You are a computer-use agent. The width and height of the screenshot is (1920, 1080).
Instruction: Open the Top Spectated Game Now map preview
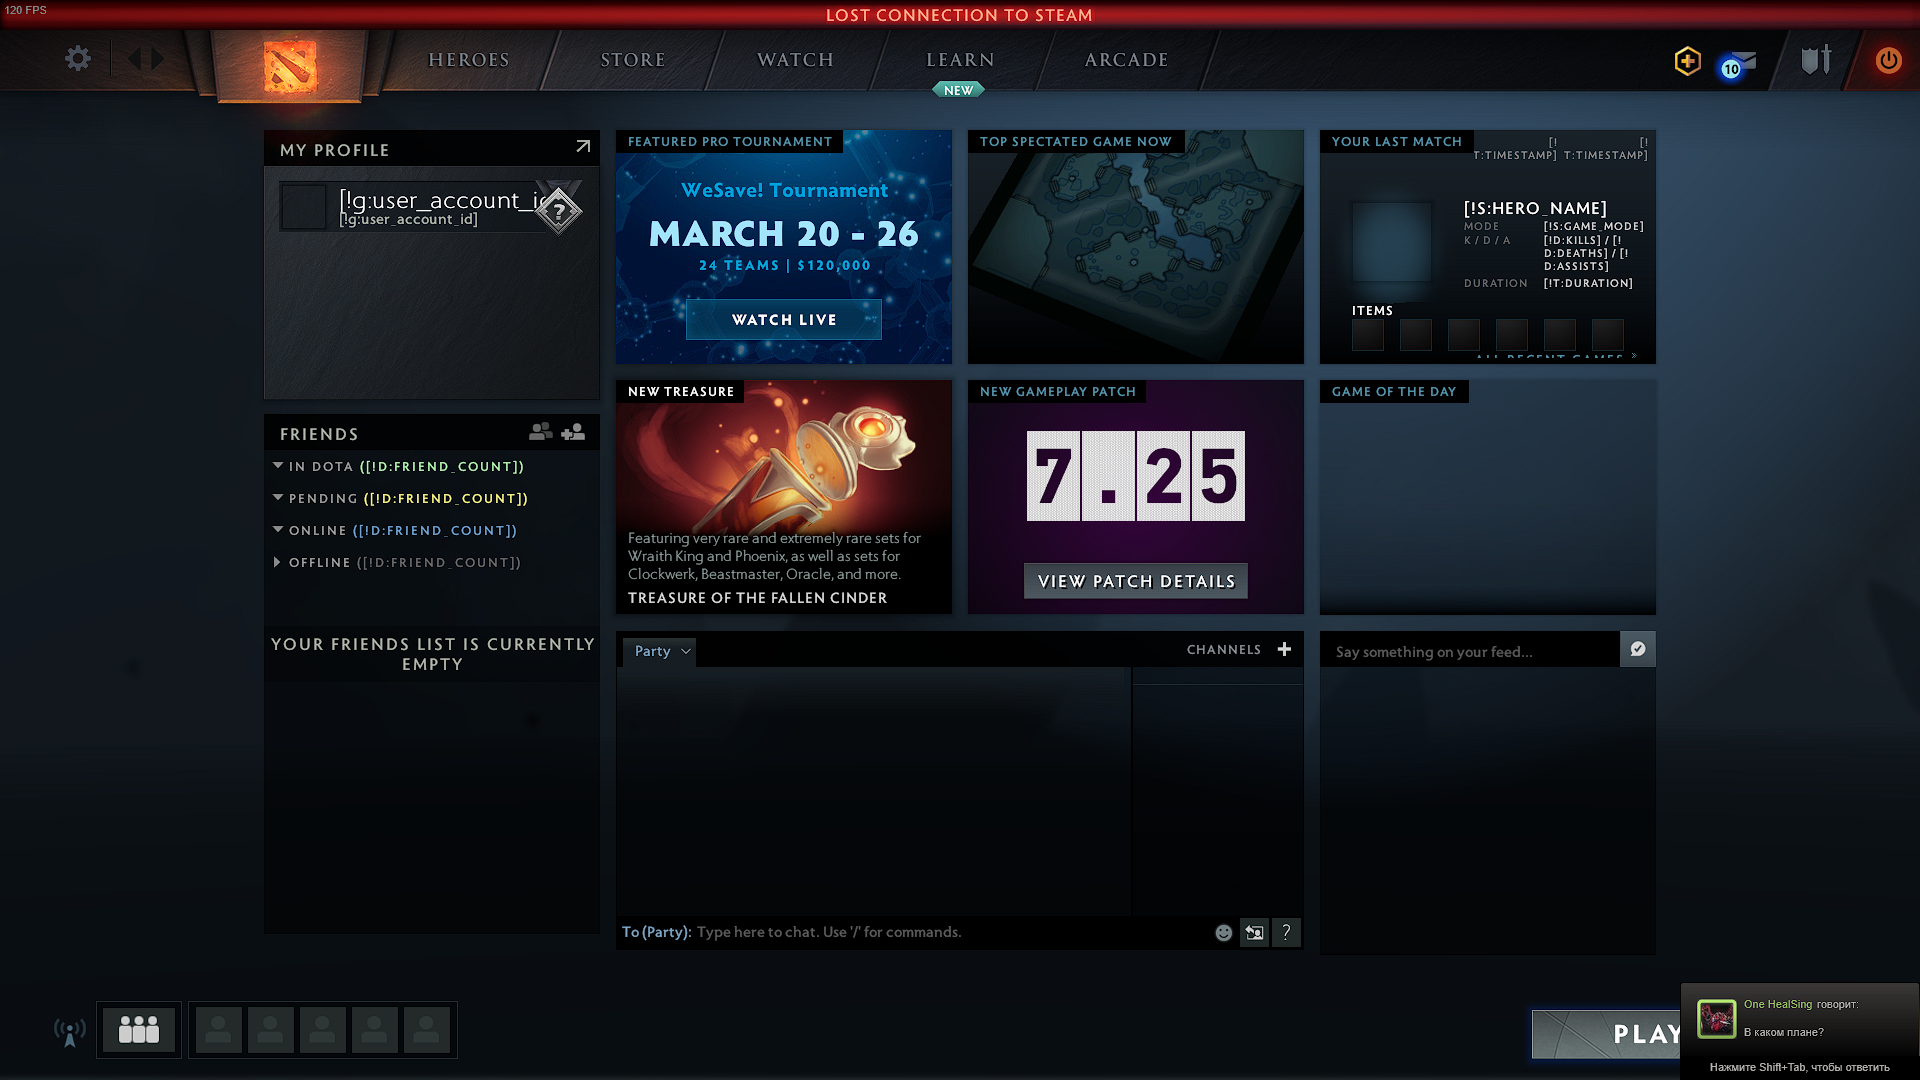[1136, 247]
